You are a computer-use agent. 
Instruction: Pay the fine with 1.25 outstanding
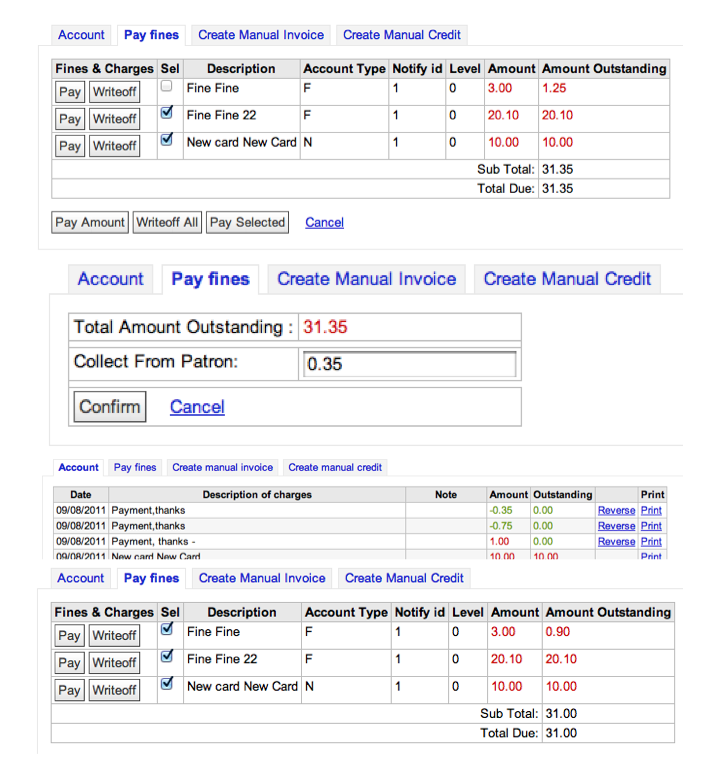[69, 92]
